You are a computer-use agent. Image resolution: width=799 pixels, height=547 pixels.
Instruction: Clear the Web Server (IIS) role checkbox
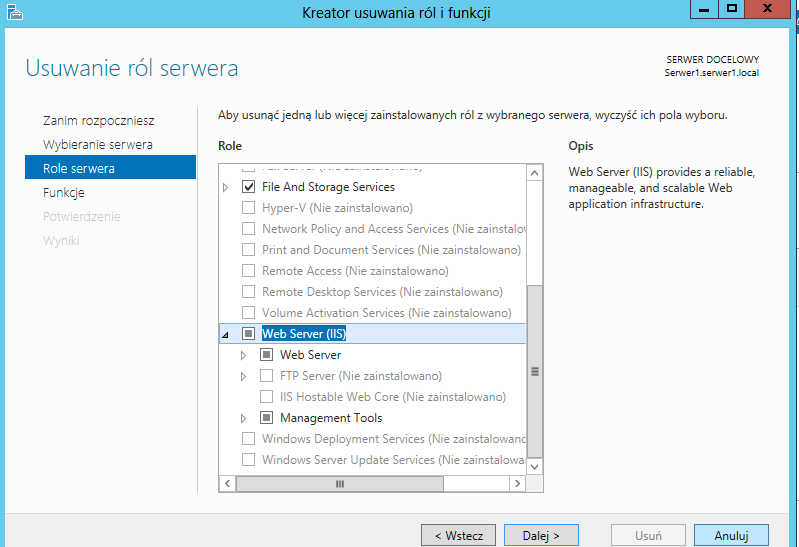point(248,333)
